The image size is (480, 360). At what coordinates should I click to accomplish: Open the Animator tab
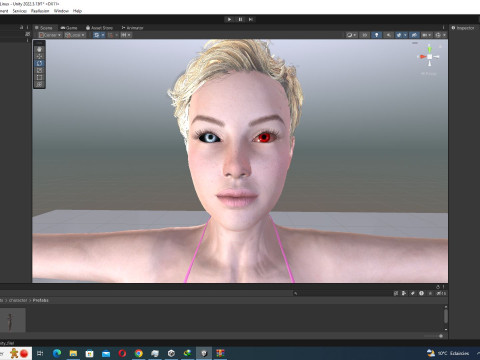point(132,28)
